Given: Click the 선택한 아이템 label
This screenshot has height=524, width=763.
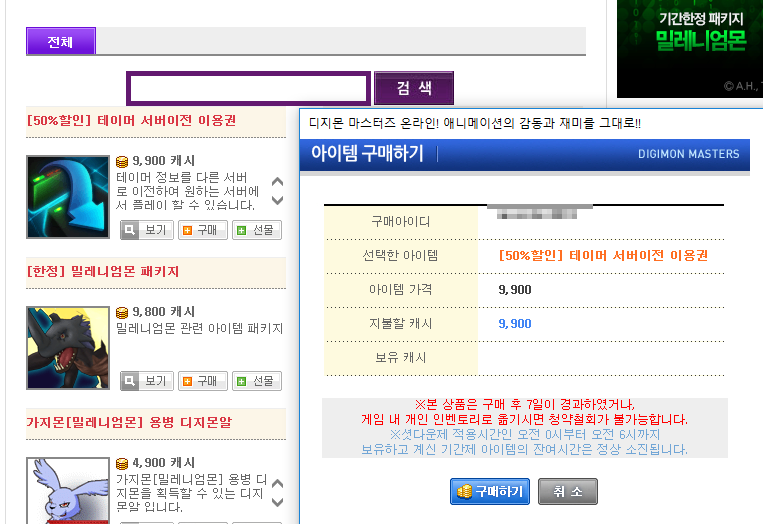Looking at the screenshot, I should (x=400, y=256).
